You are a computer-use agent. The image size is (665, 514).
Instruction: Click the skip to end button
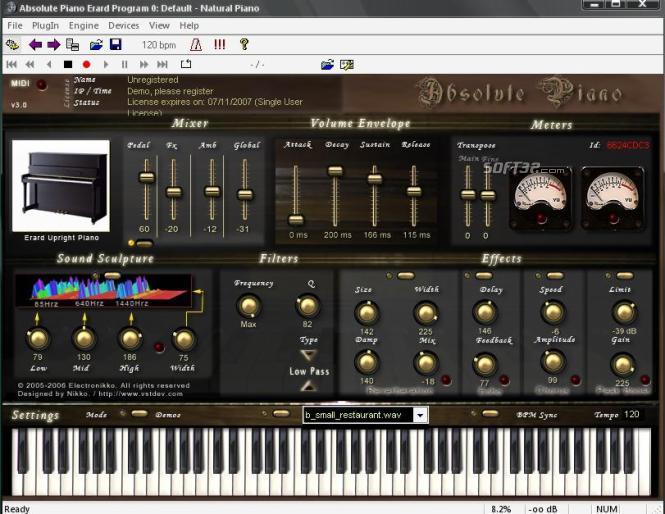[x=162, y=64]
